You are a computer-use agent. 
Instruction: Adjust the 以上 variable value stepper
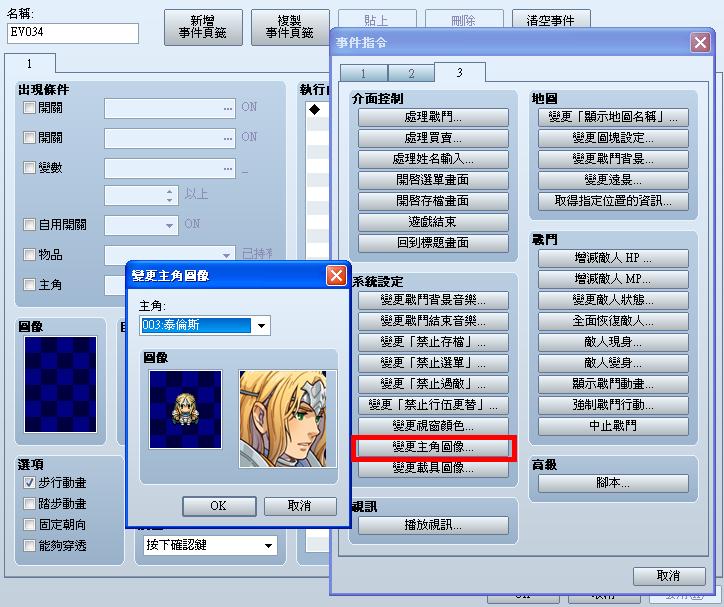pos(169,196)
